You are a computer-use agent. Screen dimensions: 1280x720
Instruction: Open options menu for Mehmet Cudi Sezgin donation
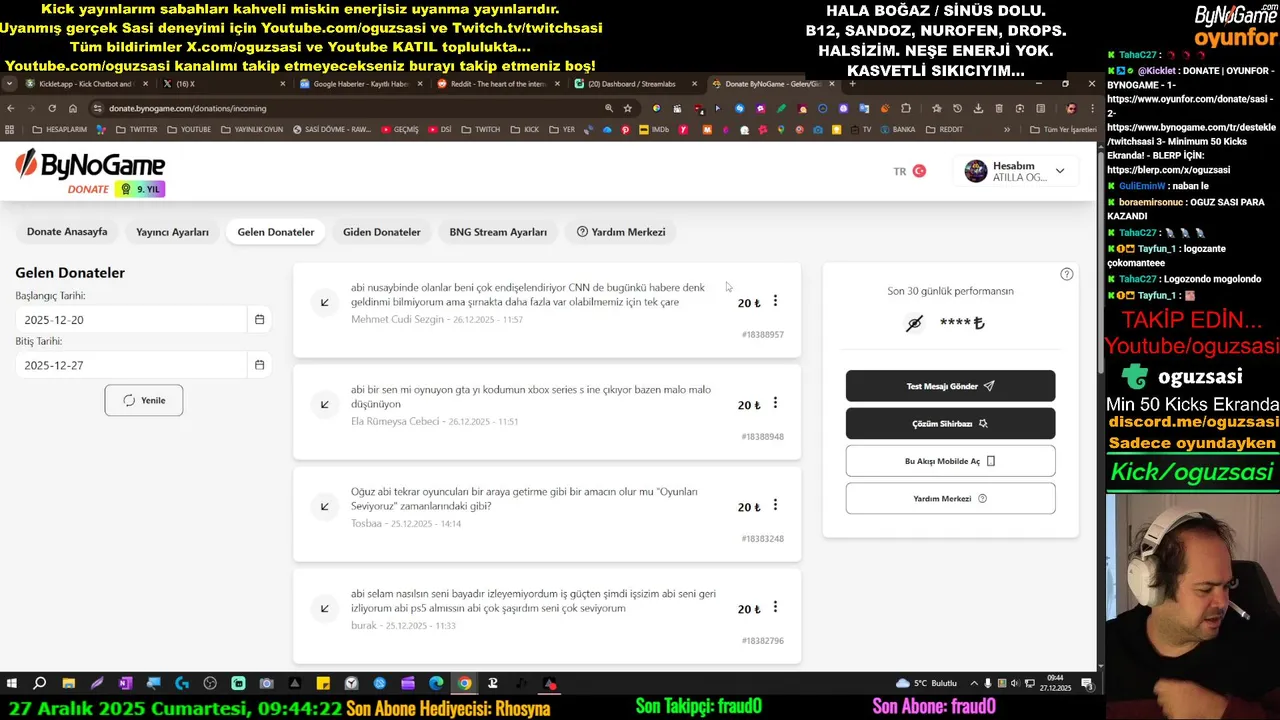click(x=775, y=301)
